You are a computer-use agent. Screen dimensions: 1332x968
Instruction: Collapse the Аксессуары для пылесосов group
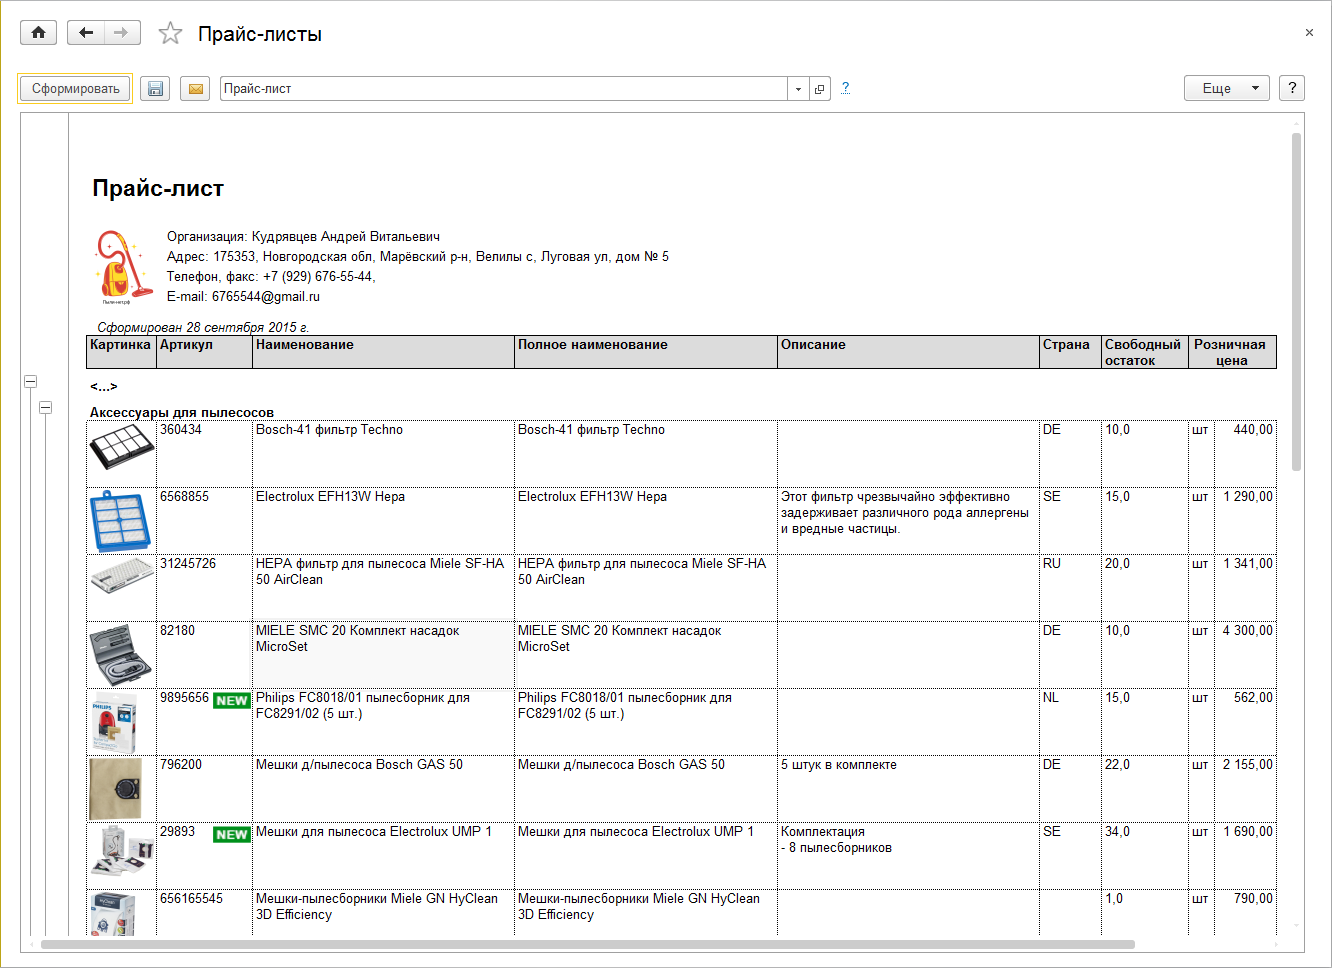click(x=46, y=408)
